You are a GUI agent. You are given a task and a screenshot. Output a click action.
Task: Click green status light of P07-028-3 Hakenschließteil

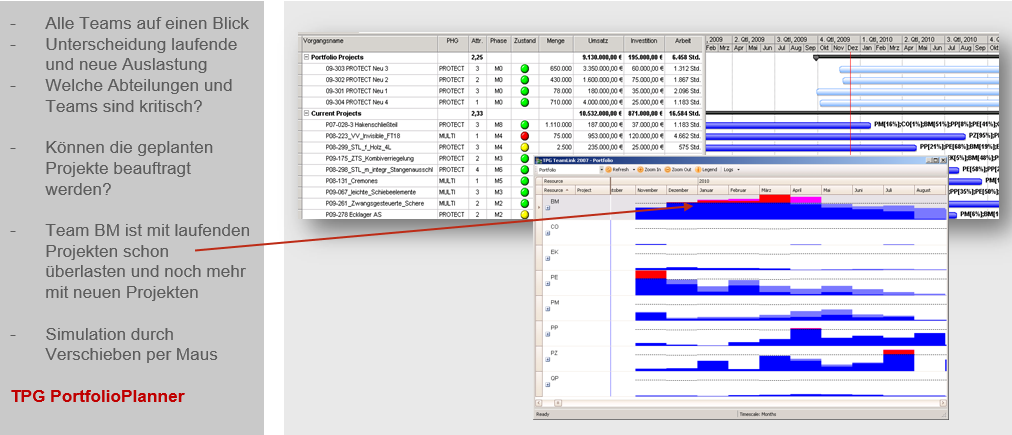525,124
